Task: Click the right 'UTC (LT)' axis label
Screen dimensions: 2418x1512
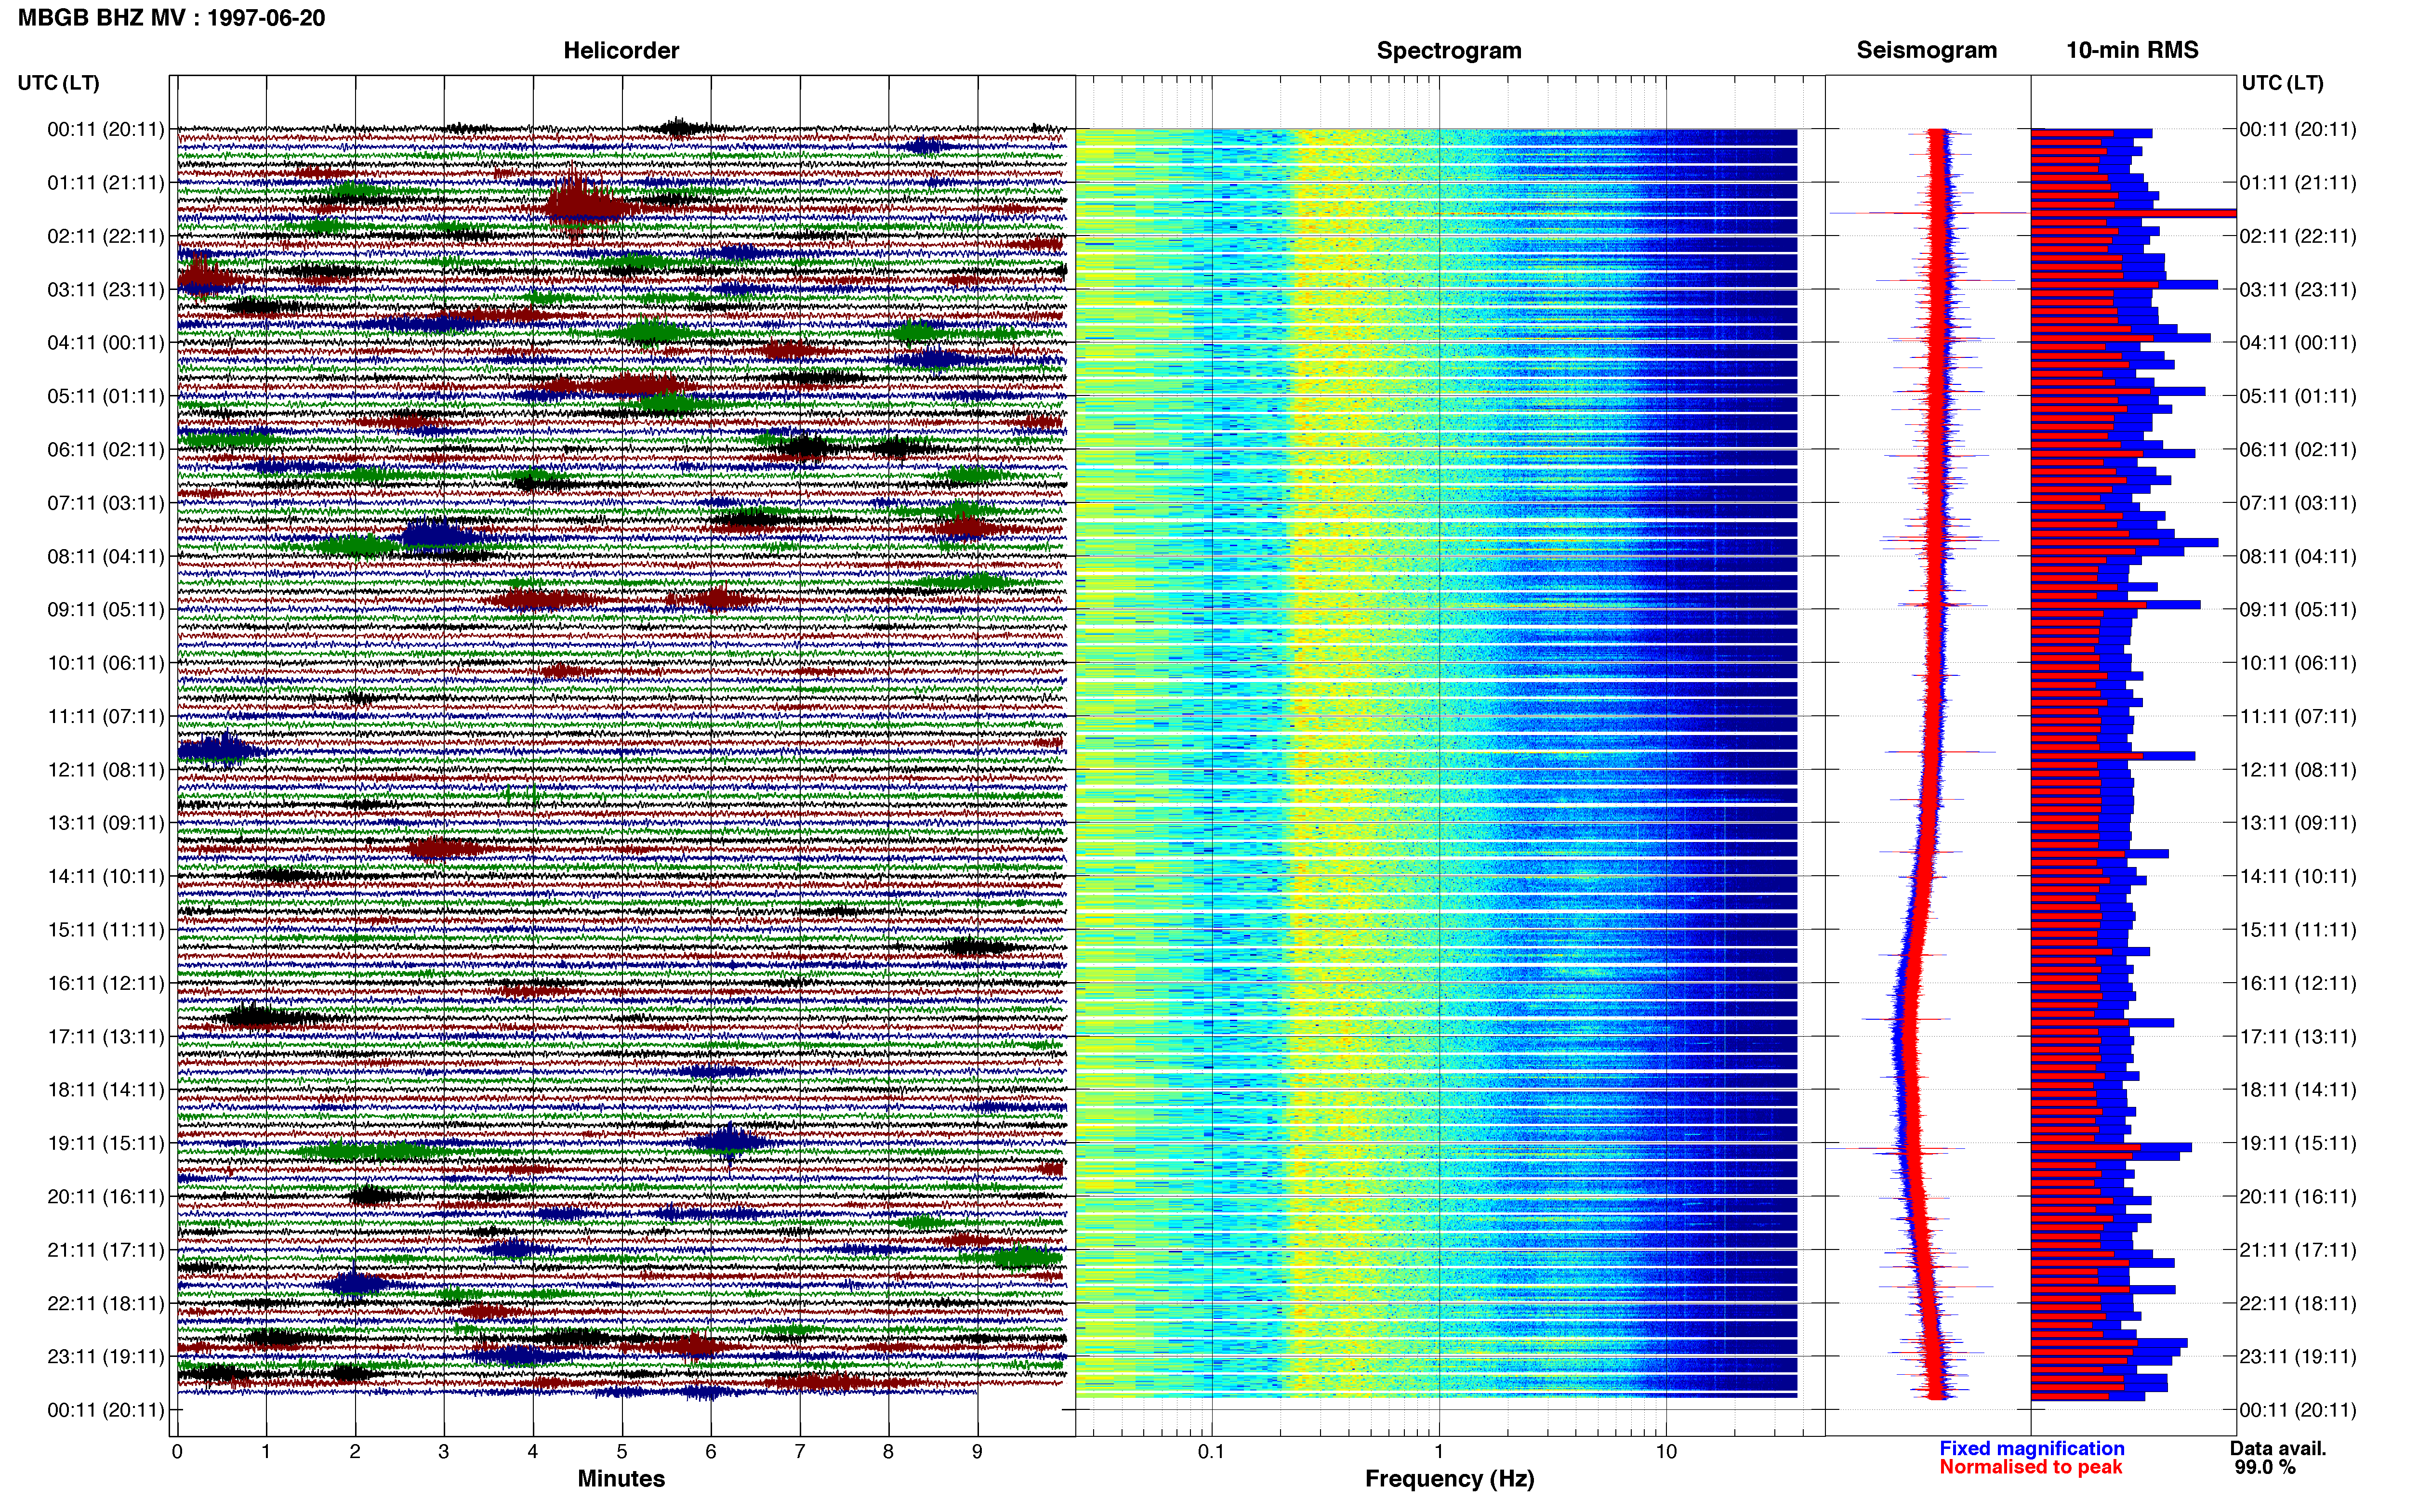Action: coord(2282,83)
